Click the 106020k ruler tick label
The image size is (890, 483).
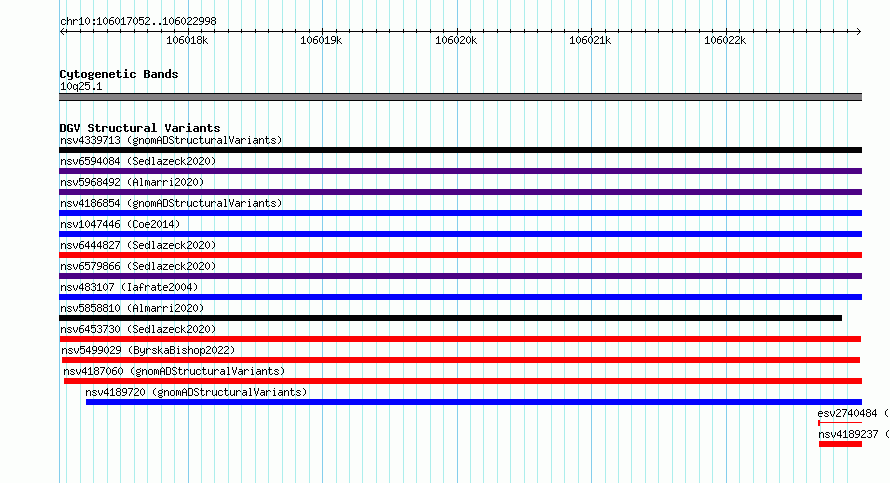click(x=456, y=40)
